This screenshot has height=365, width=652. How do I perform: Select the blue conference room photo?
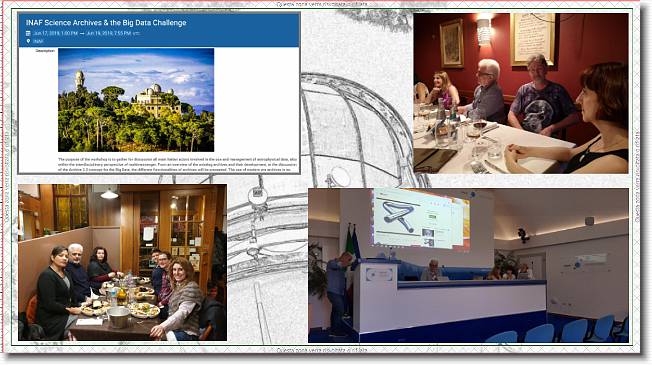click(468, 265)
